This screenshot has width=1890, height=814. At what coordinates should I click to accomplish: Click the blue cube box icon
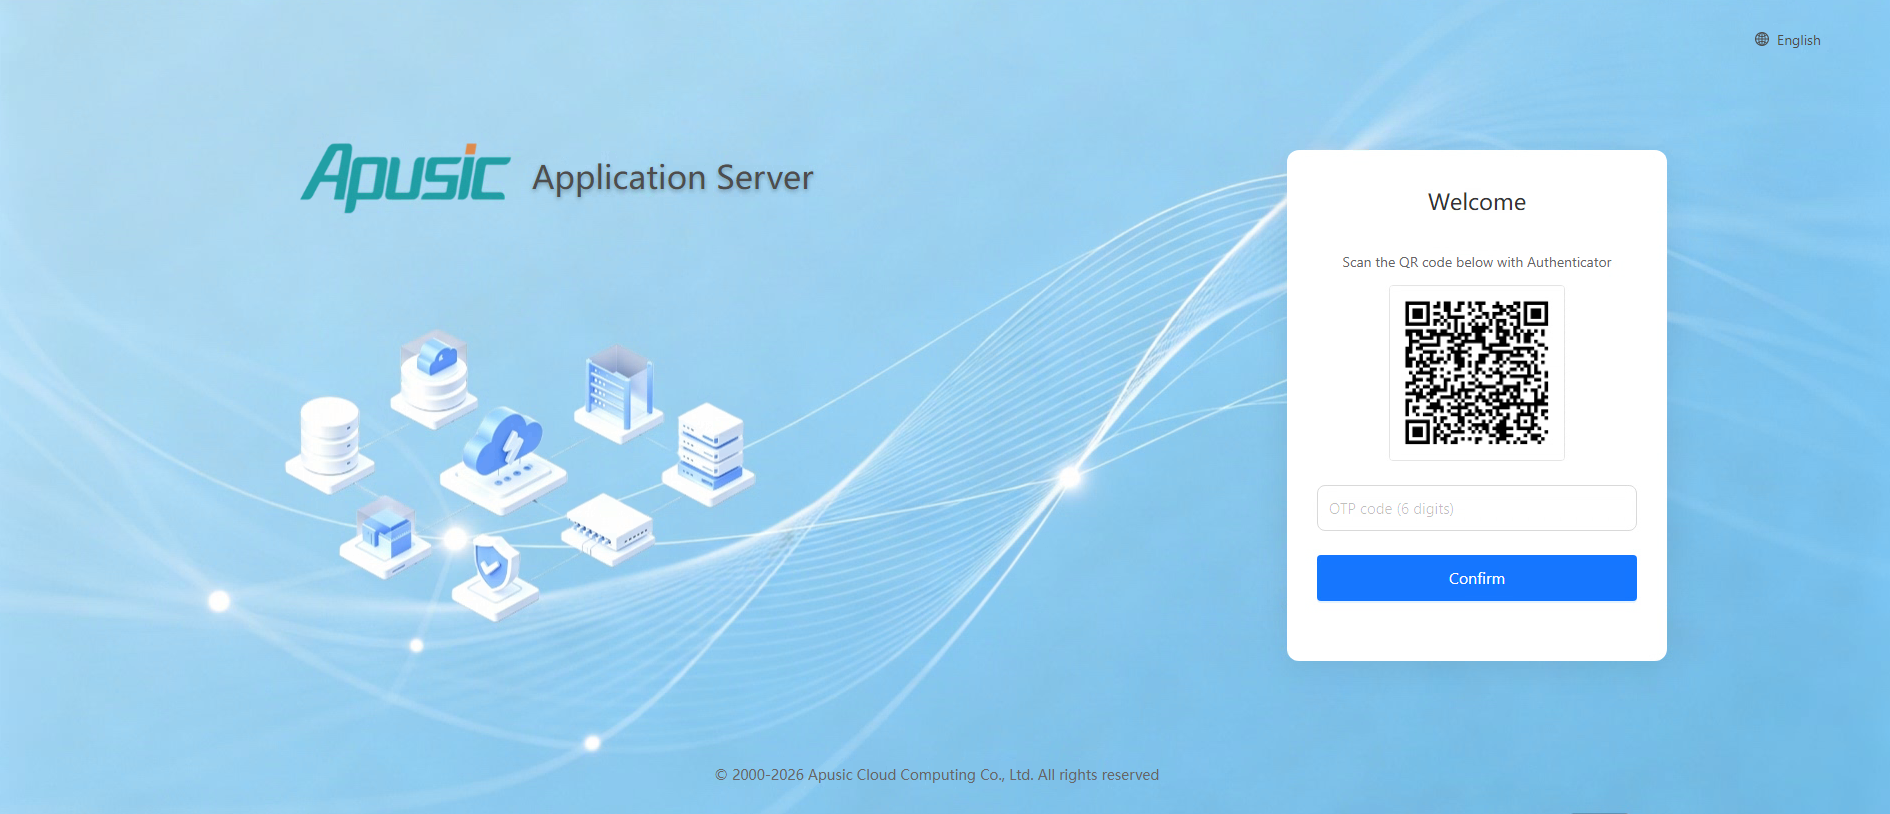click(x=385, y=536)
